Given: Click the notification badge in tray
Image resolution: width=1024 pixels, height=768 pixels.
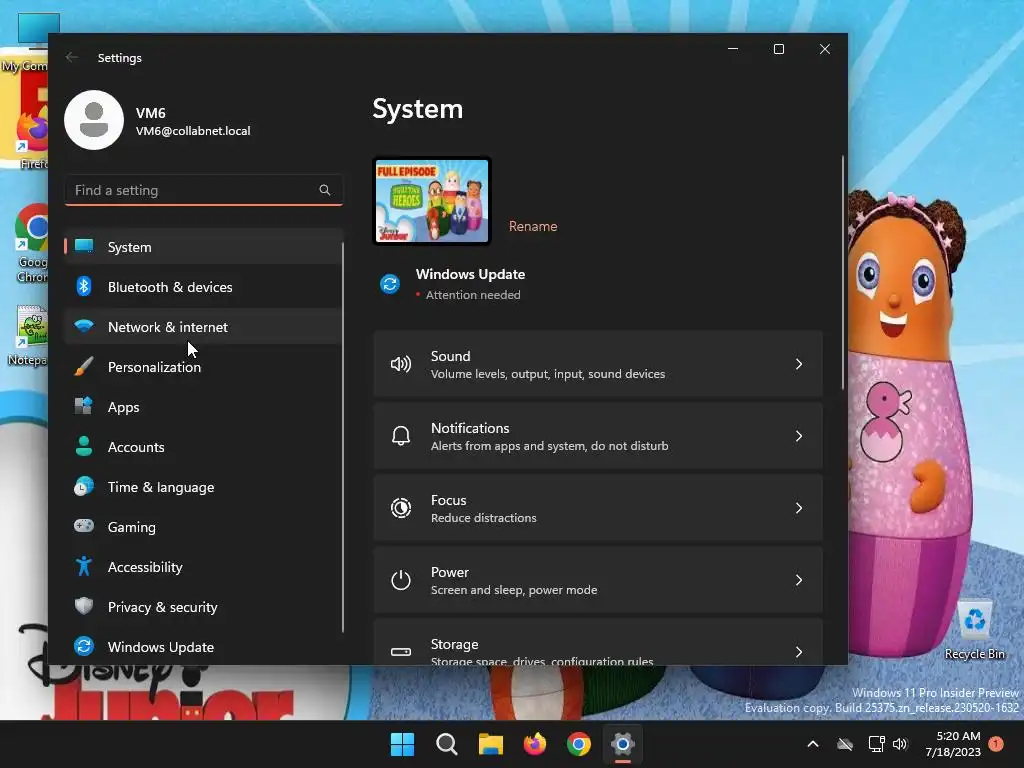Looking at the screenshot, I should 996,744.
